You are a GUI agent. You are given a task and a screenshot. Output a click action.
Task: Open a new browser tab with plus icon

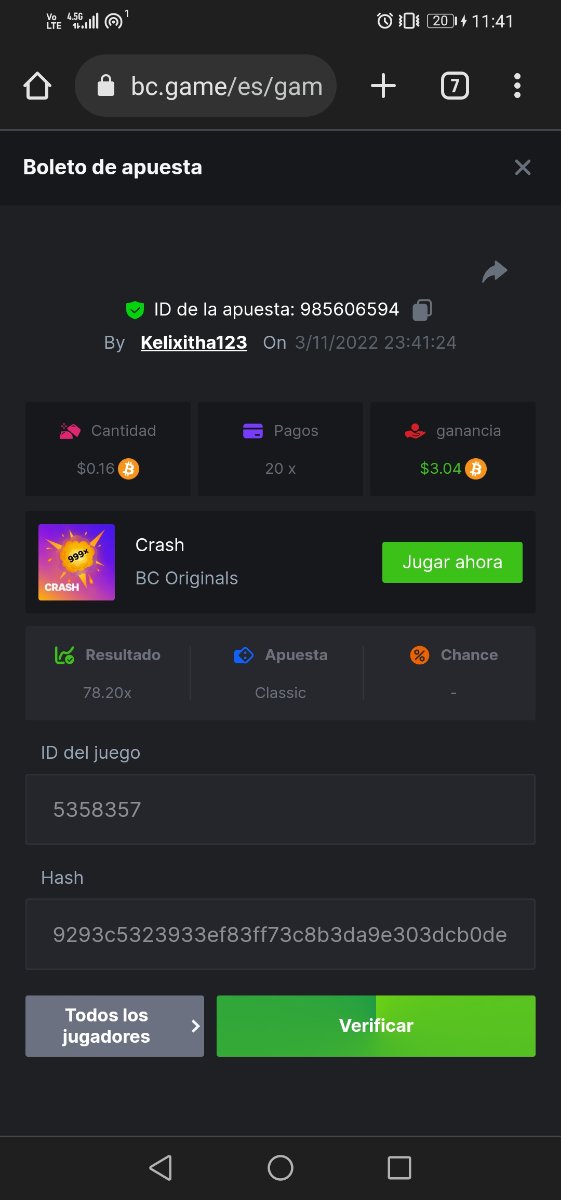pyautogui.click(x=383, y=86)
